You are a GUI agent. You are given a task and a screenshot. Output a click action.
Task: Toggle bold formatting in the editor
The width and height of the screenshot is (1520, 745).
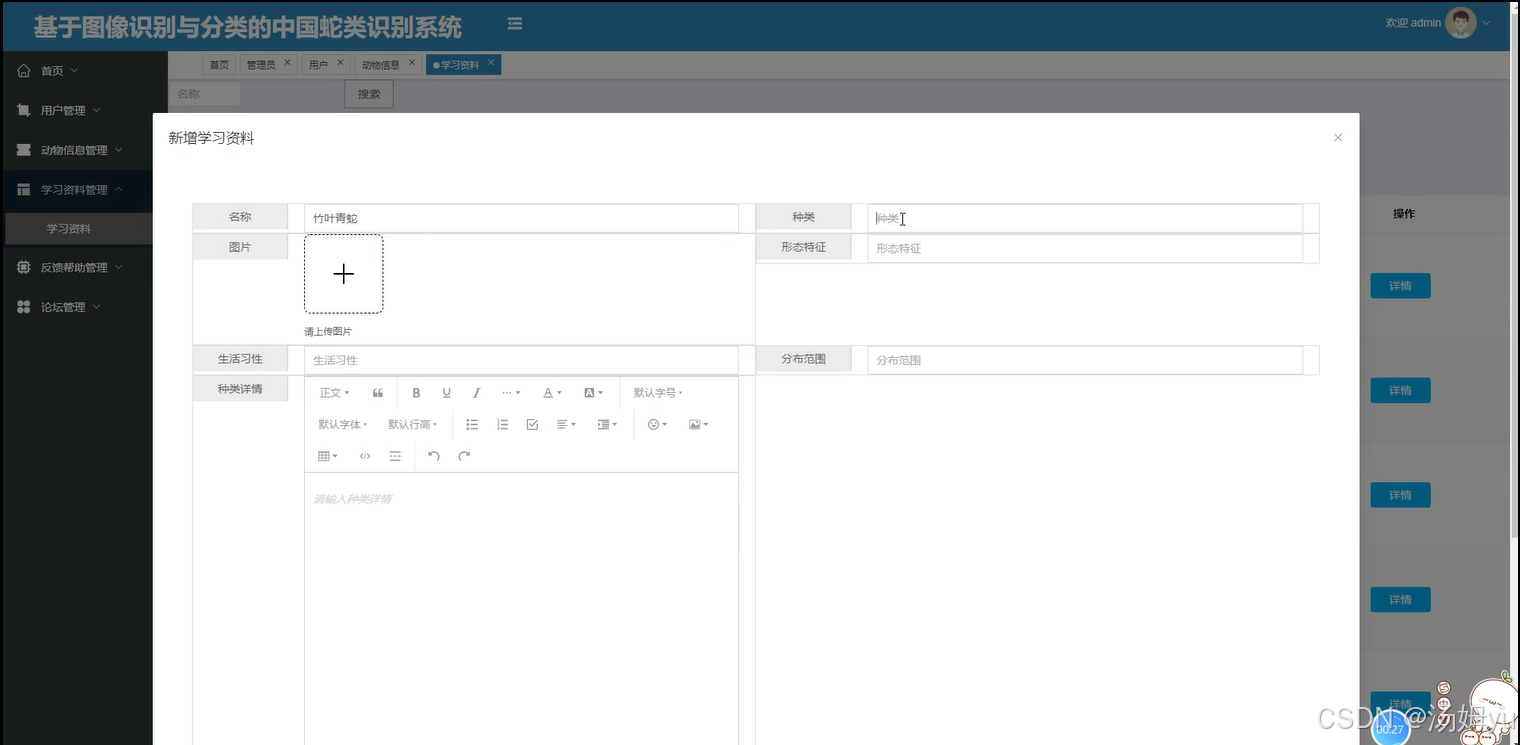coord(417,393)
